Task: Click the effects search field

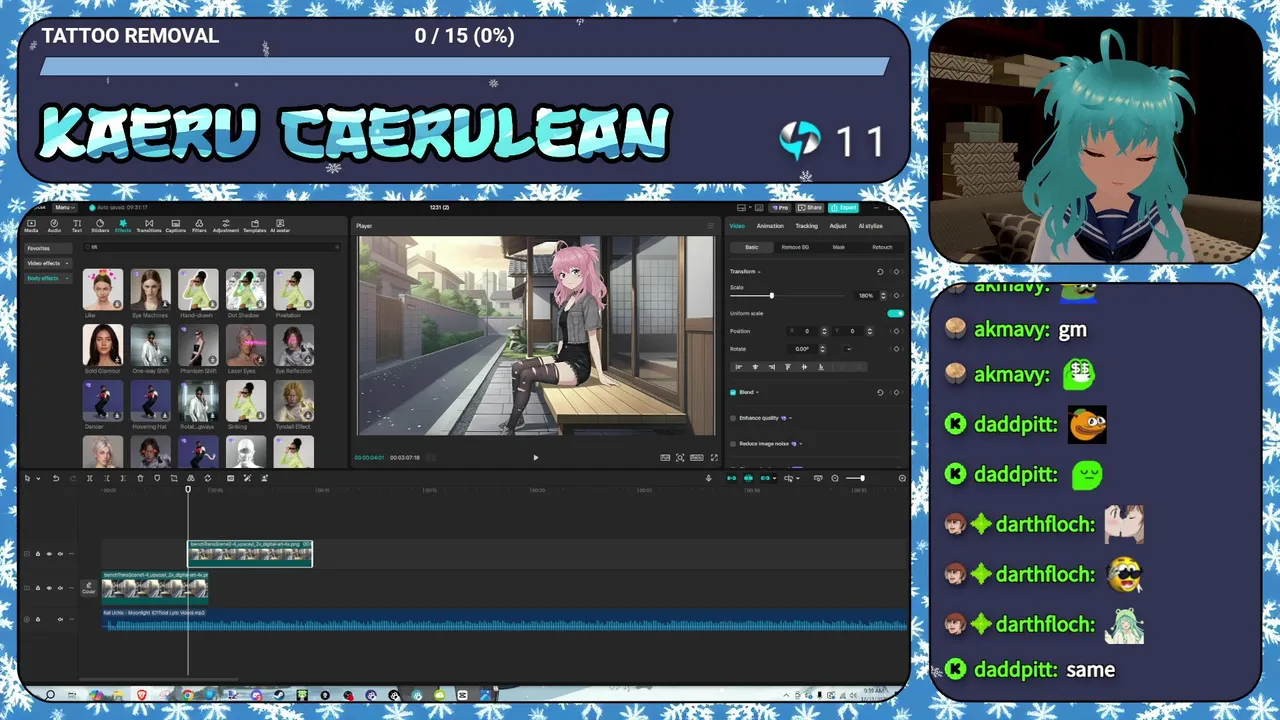Action: [x=210, y=247]
